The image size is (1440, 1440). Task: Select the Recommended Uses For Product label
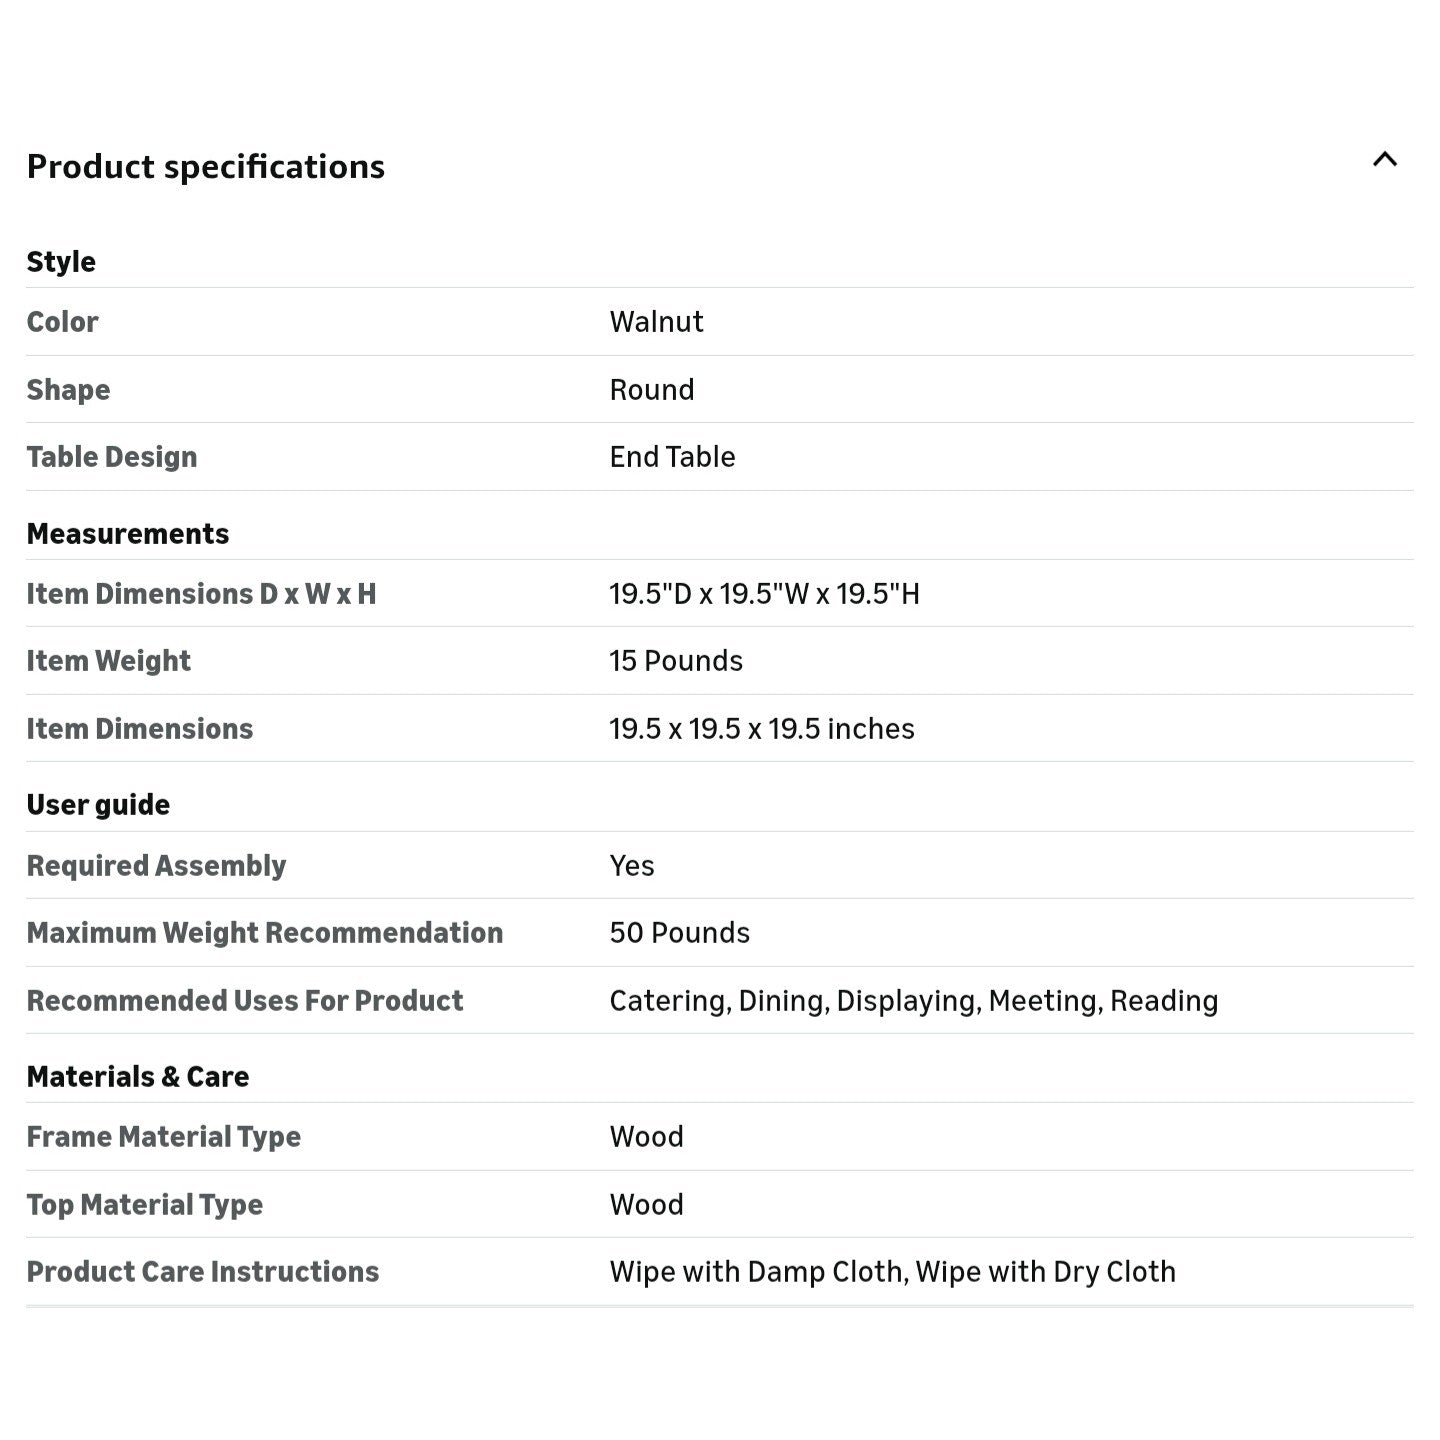click(245, 1001)
